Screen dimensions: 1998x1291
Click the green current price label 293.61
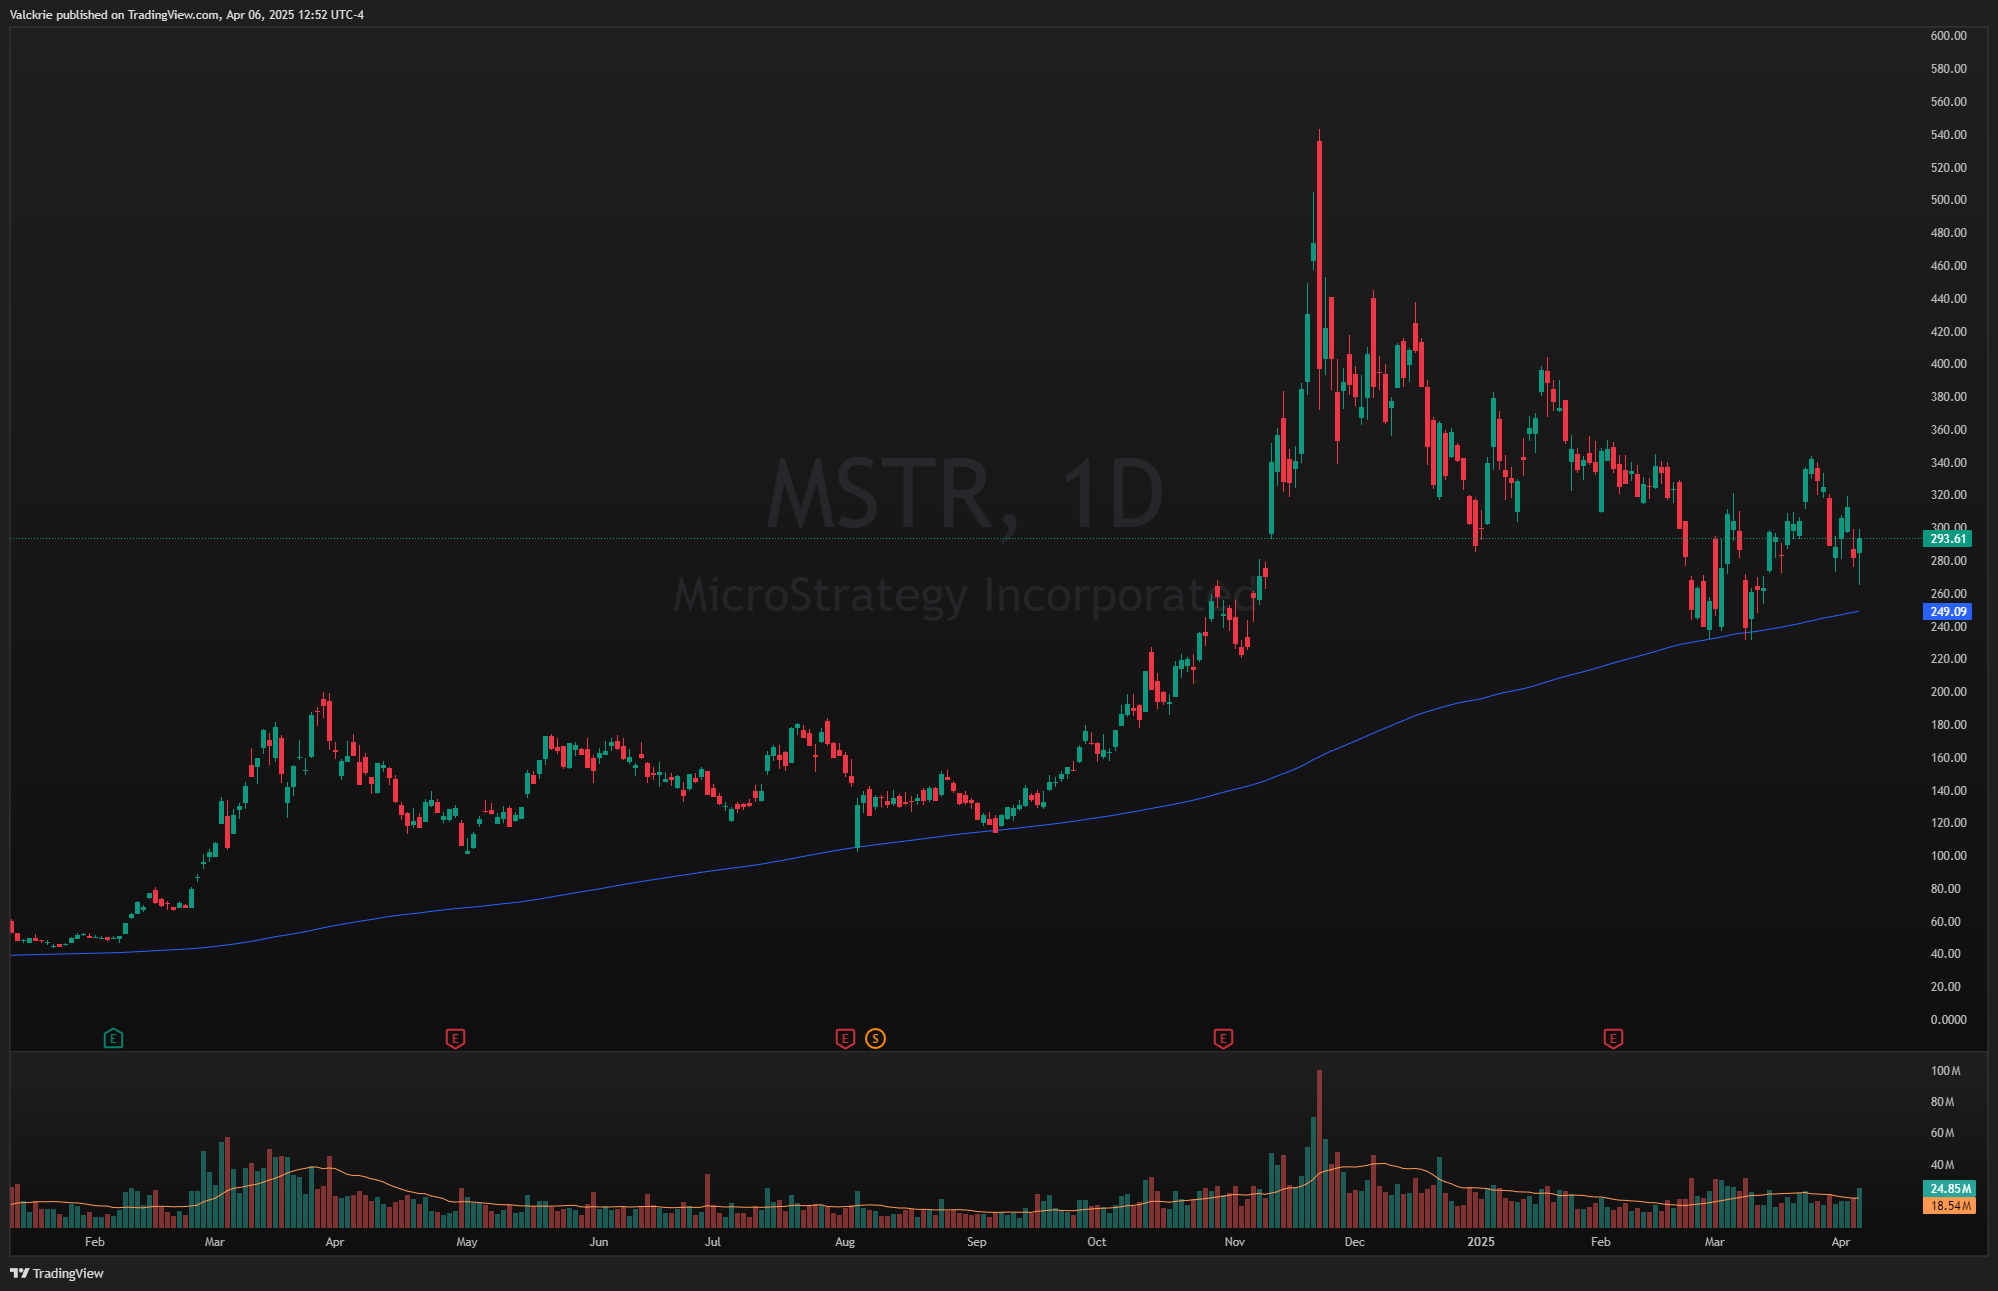click(1947, 539)
